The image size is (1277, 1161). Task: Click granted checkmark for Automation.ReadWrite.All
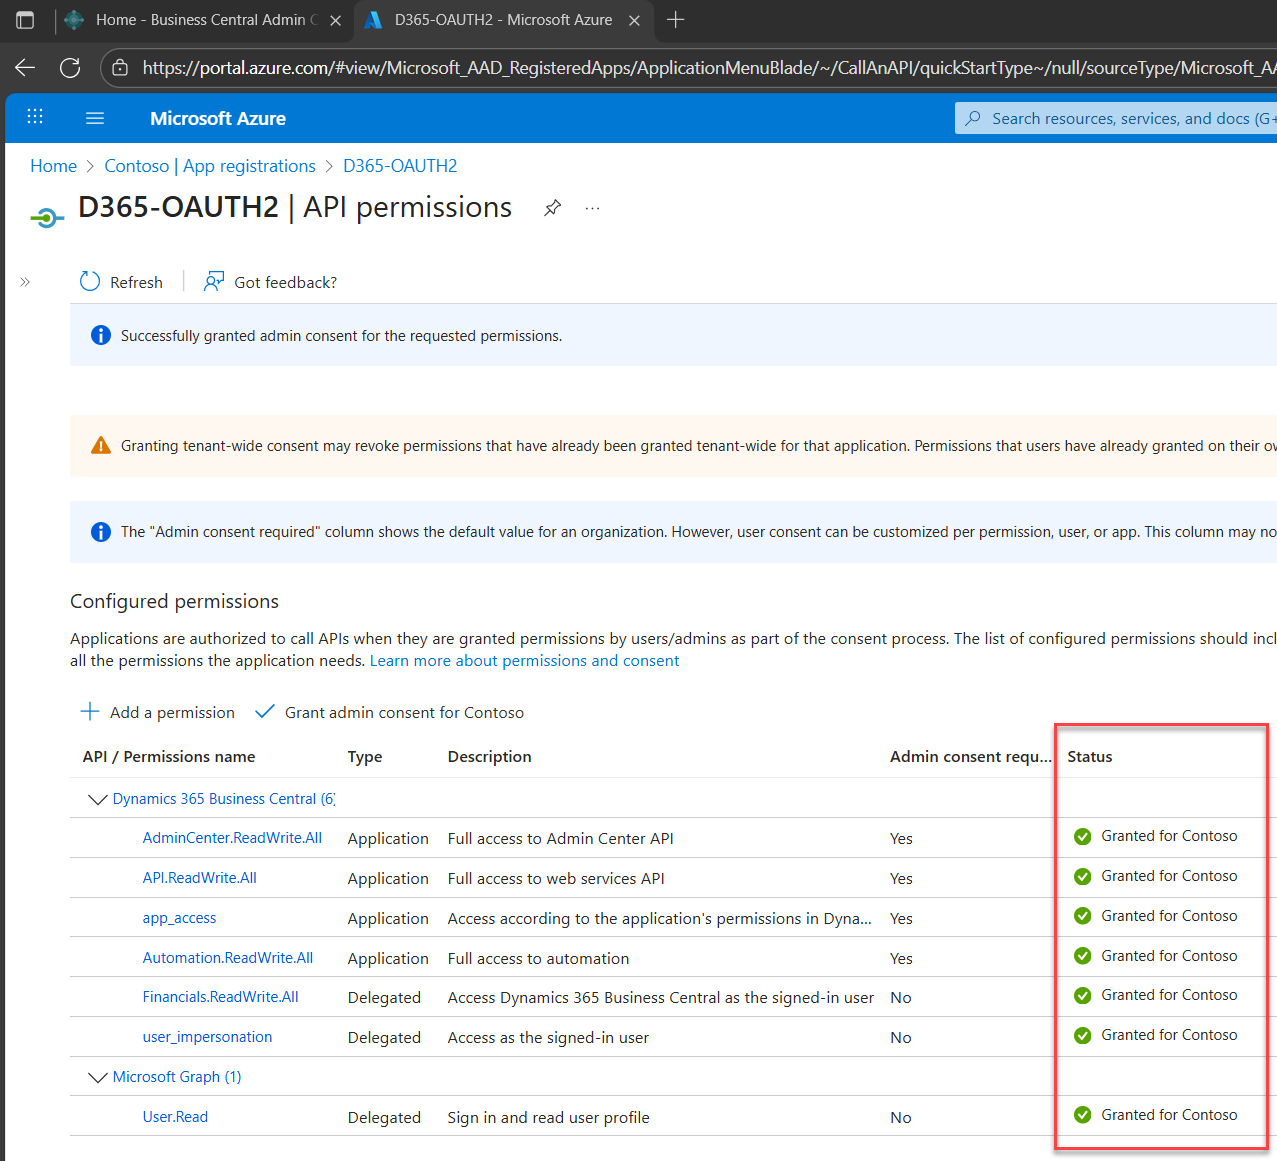tap(1082, 956)
